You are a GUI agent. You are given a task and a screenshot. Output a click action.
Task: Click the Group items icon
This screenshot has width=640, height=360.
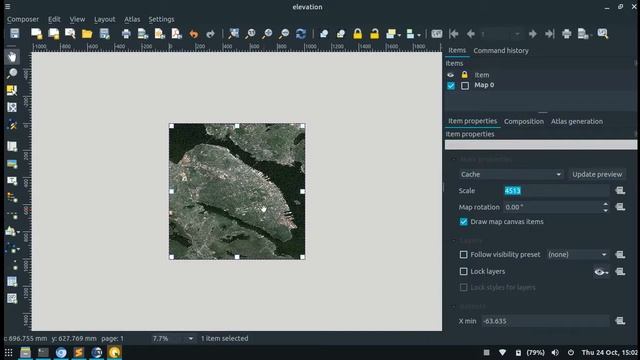[x=324, y=33]
